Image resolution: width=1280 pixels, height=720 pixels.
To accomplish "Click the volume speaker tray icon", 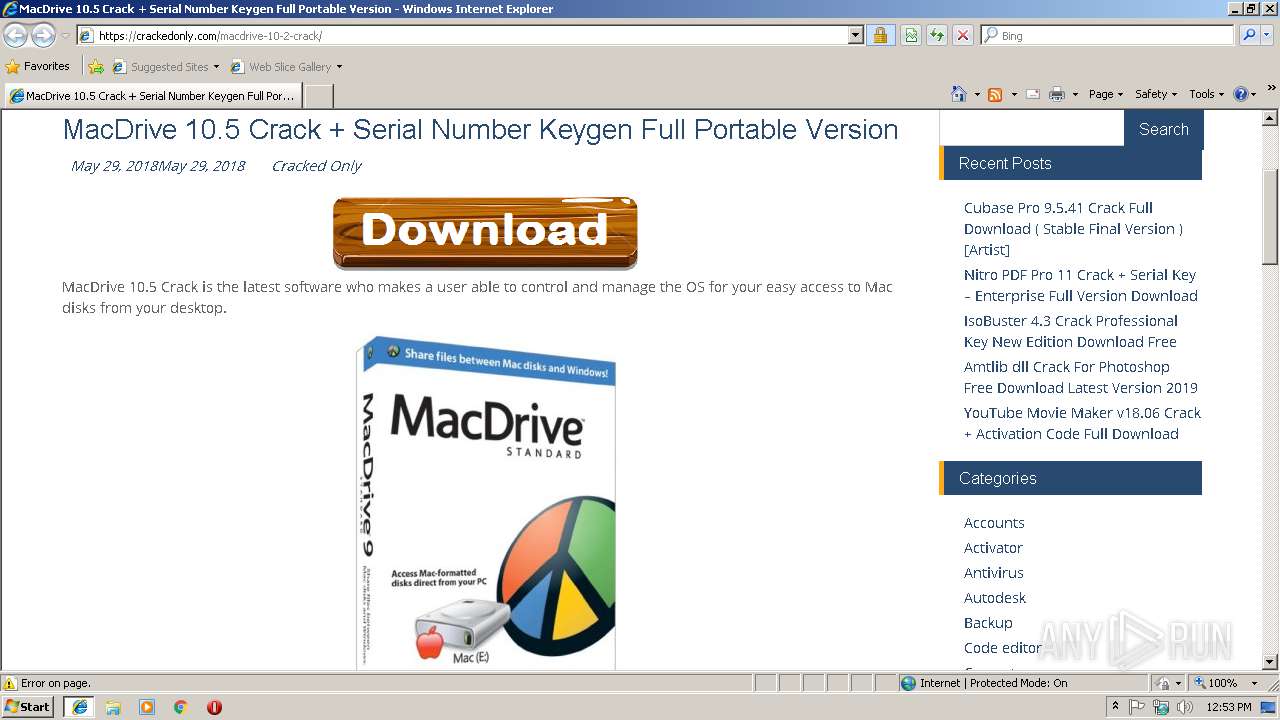I will (1185, 707).
